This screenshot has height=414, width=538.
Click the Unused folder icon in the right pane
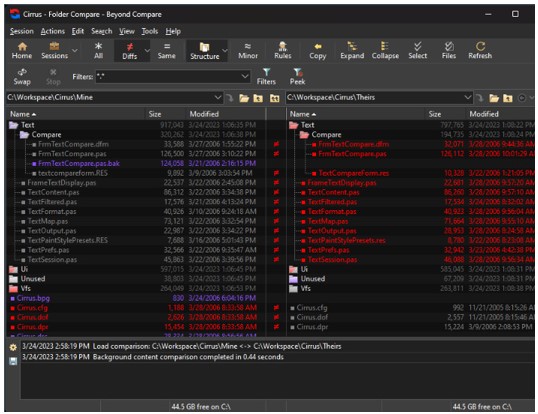pos(293,279)
